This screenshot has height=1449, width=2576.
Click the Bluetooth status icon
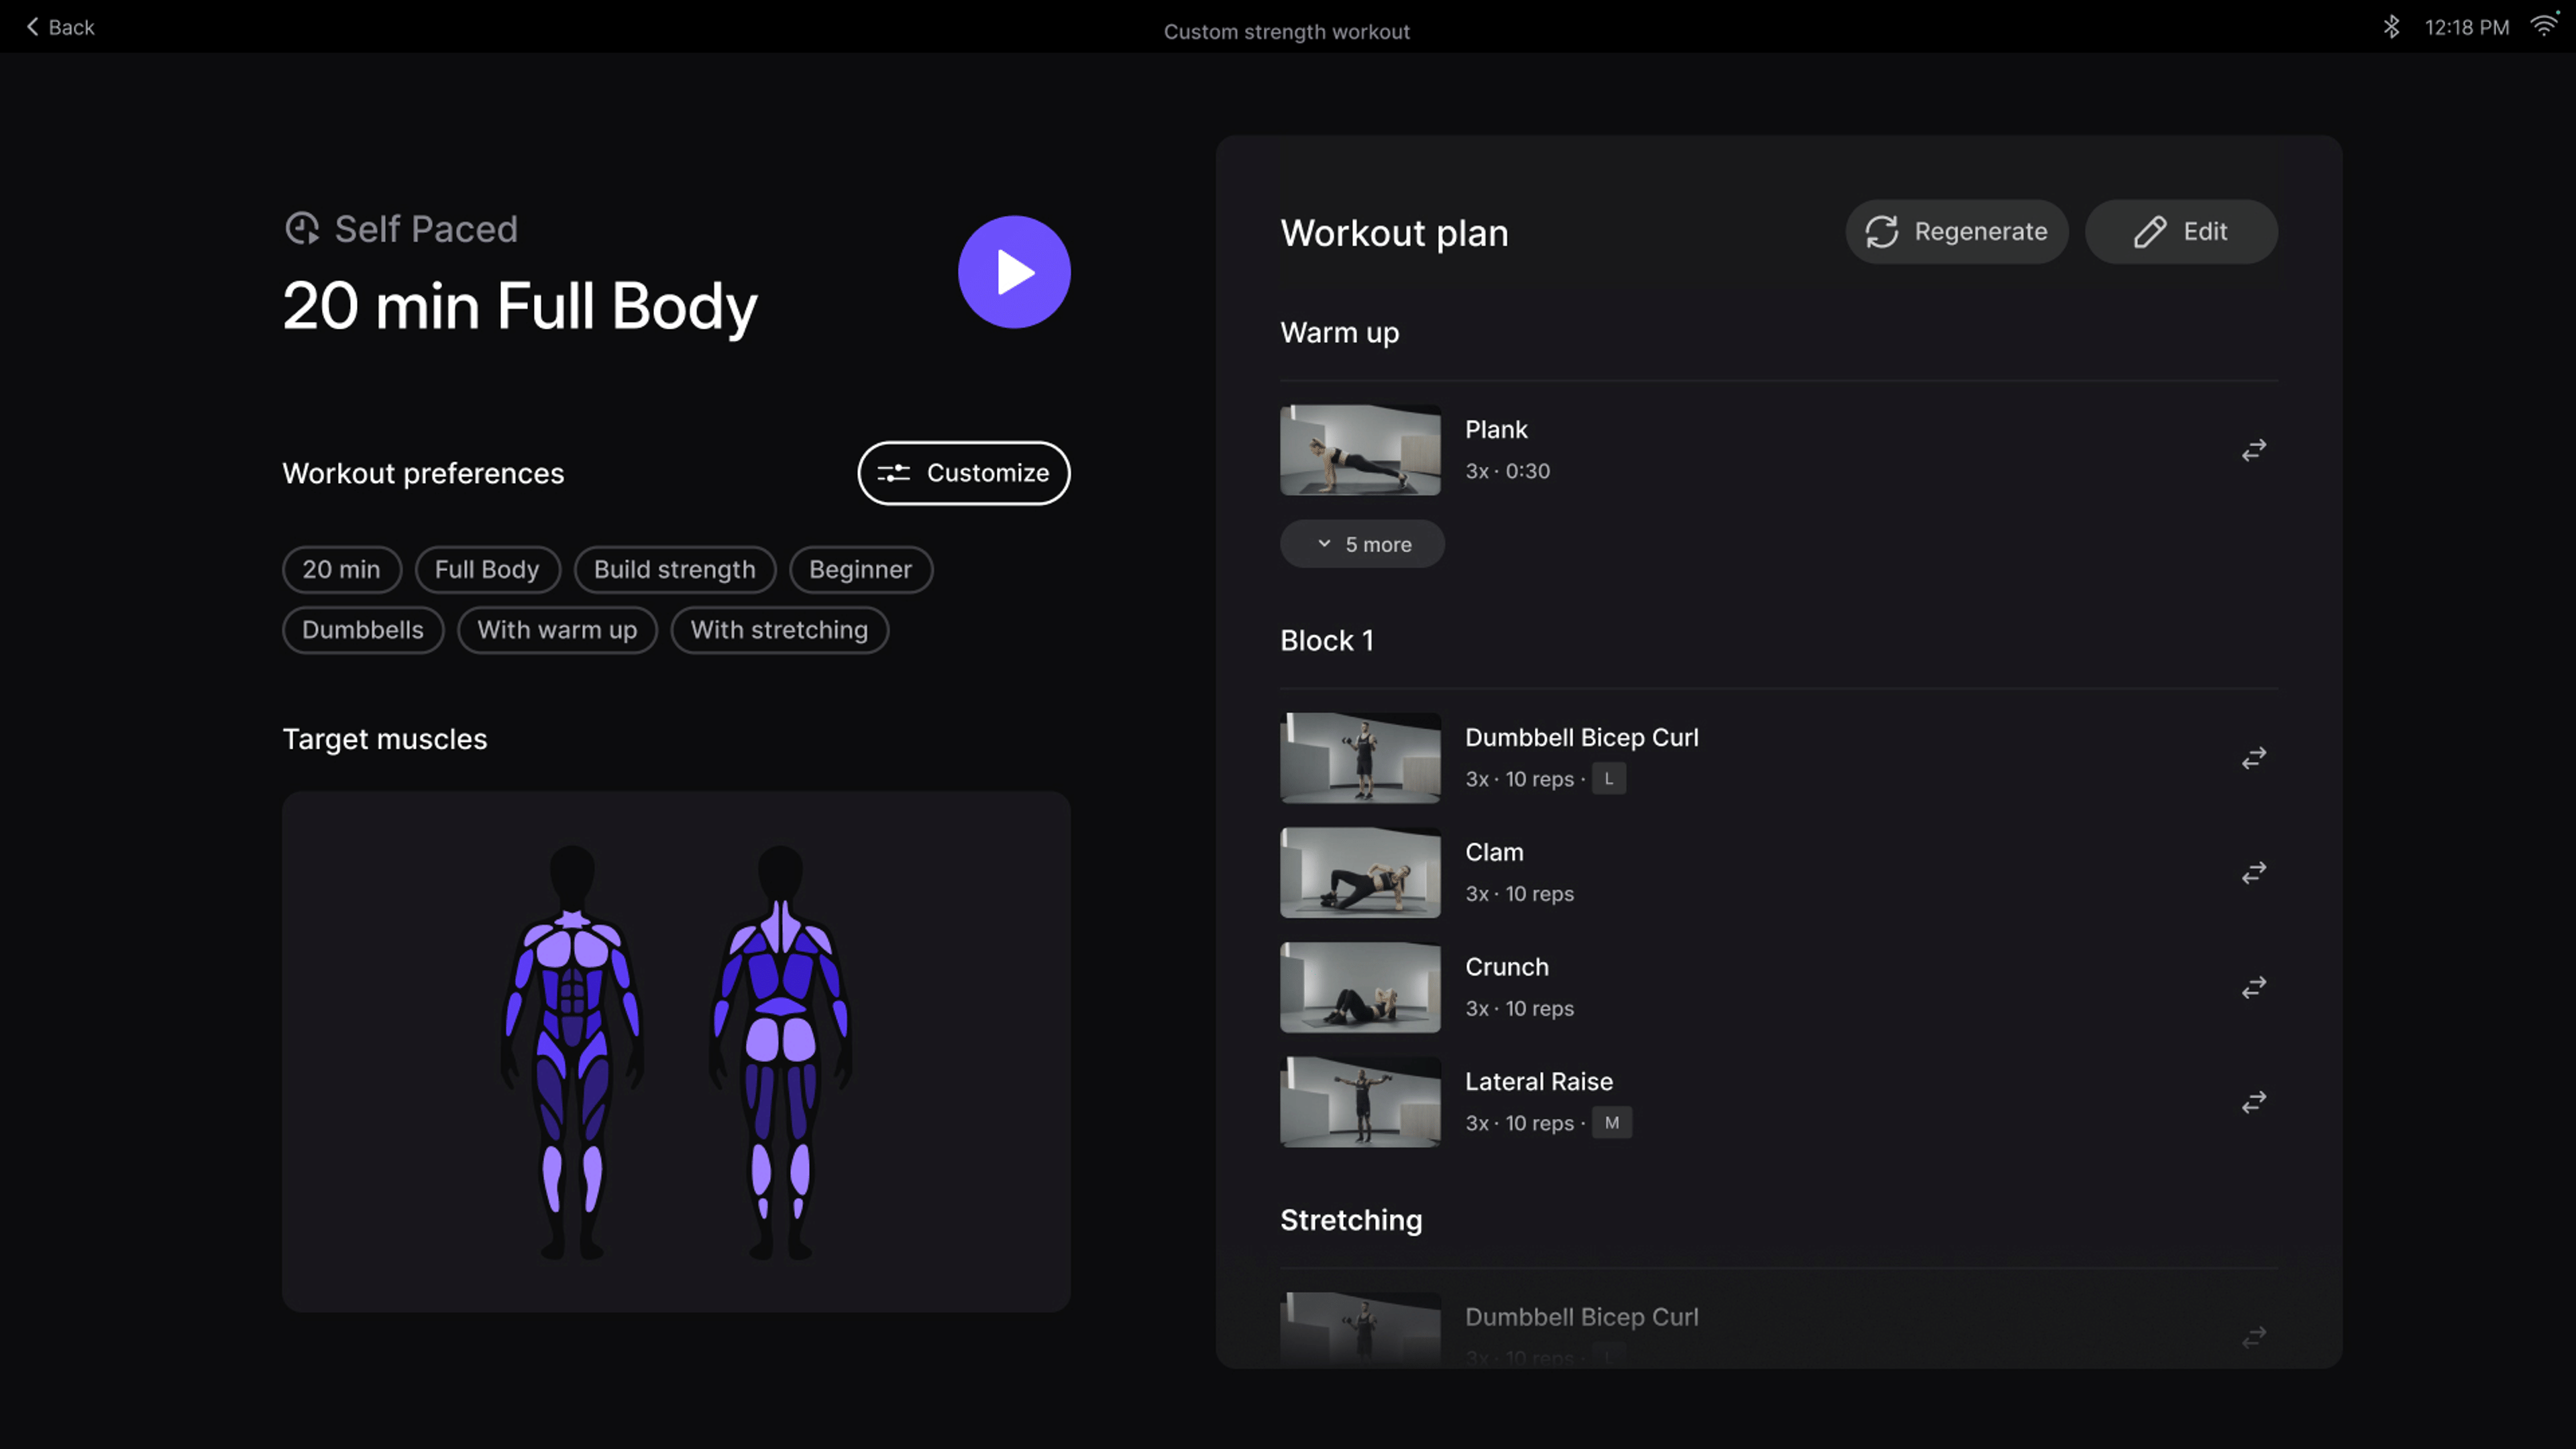pyautogui.click(x=2392, y=27)
